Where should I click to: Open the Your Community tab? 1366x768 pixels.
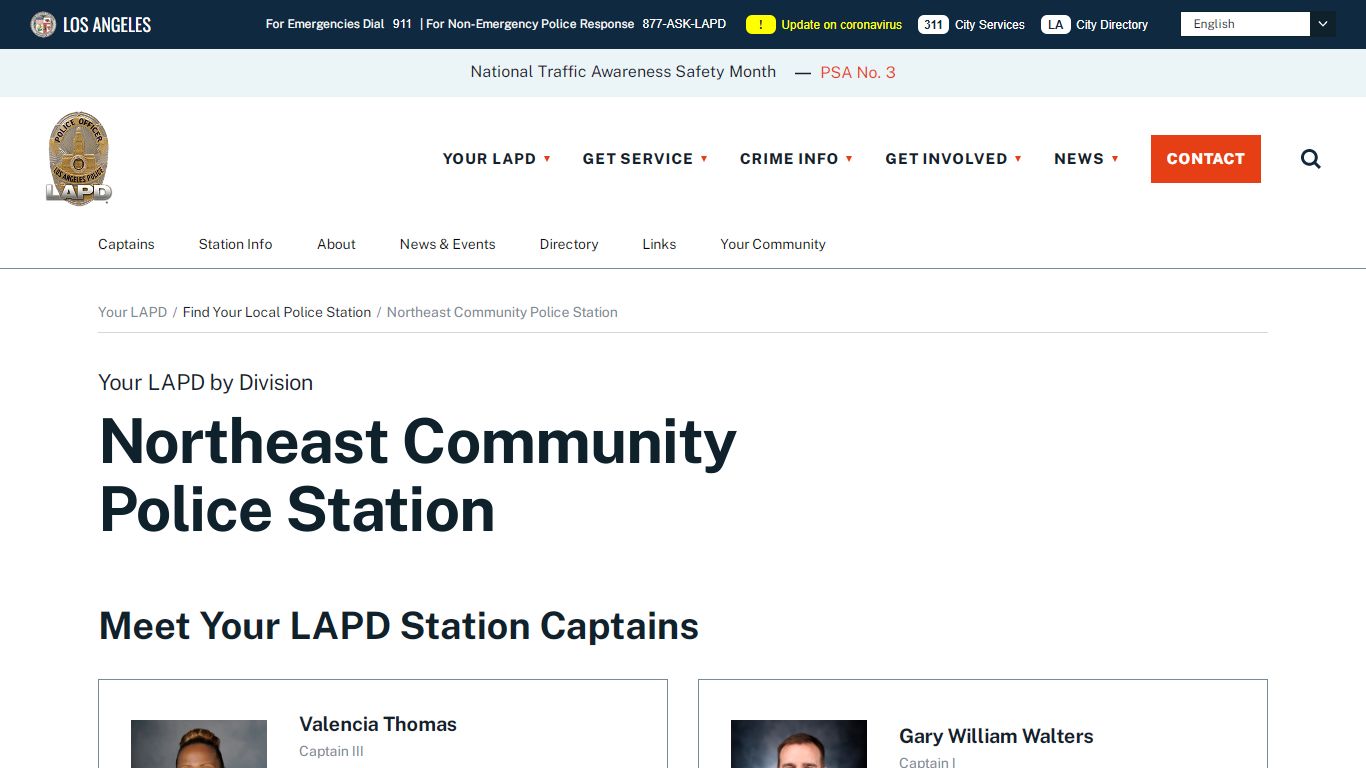pos(773,244)
